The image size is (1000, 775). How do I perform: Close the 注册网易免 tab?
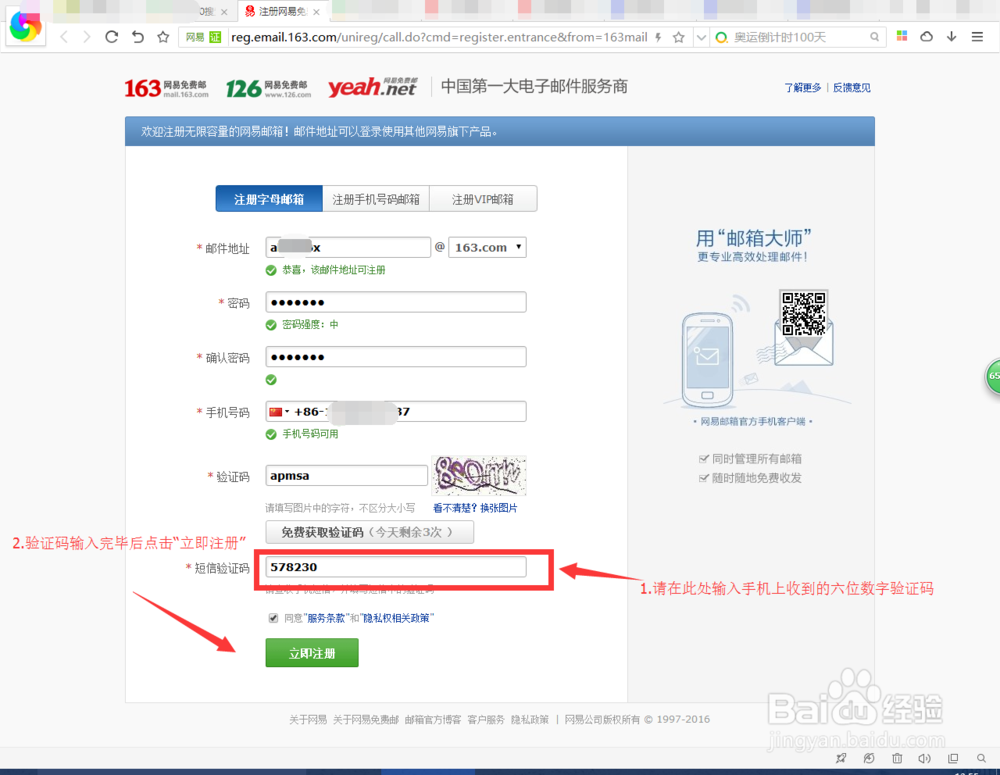(x=316, y=11)
